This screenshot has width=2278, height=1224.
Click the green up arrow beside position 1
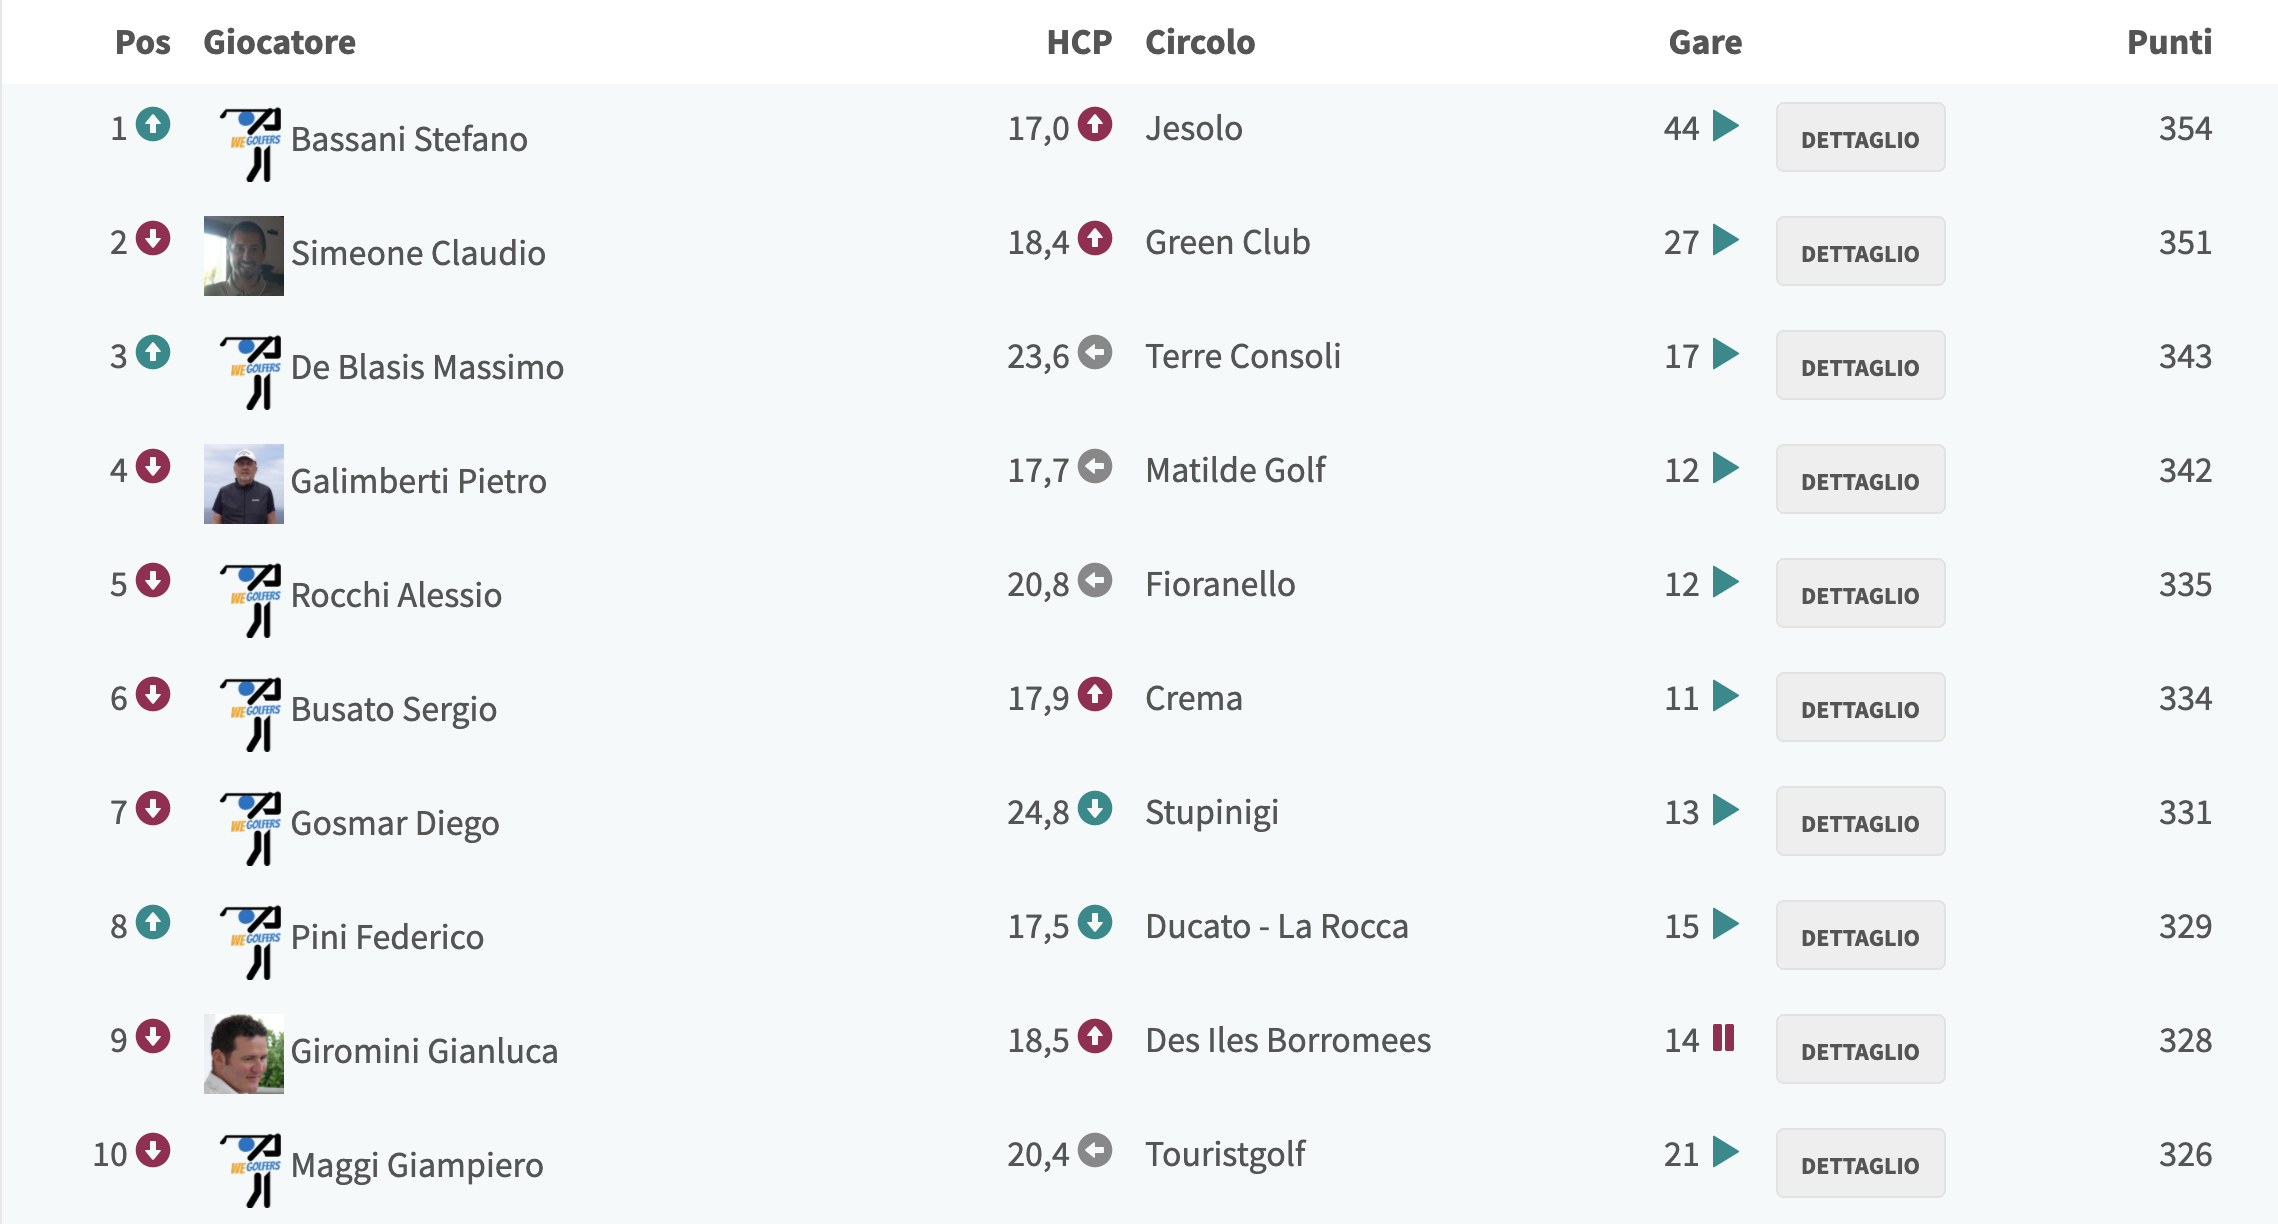point(153,125)
